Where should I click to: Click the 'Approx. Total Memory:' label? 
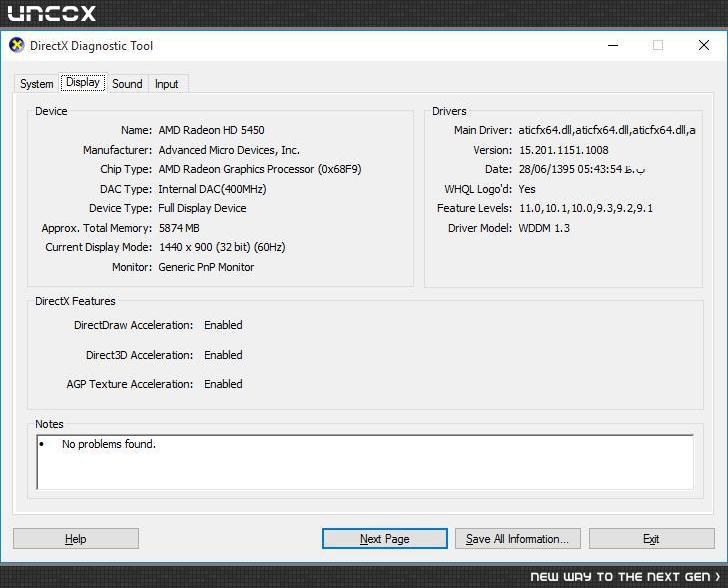[x=97, y=228]
